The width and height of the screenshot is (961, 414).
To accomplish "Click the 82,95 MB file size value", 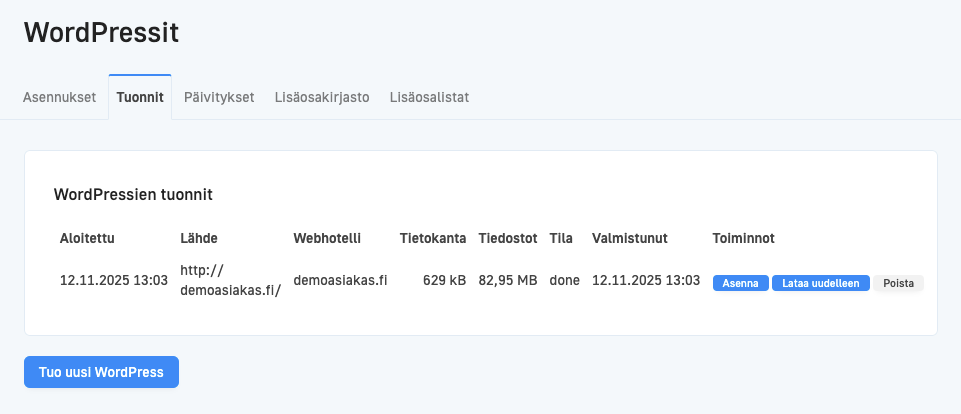I will 508,281.
